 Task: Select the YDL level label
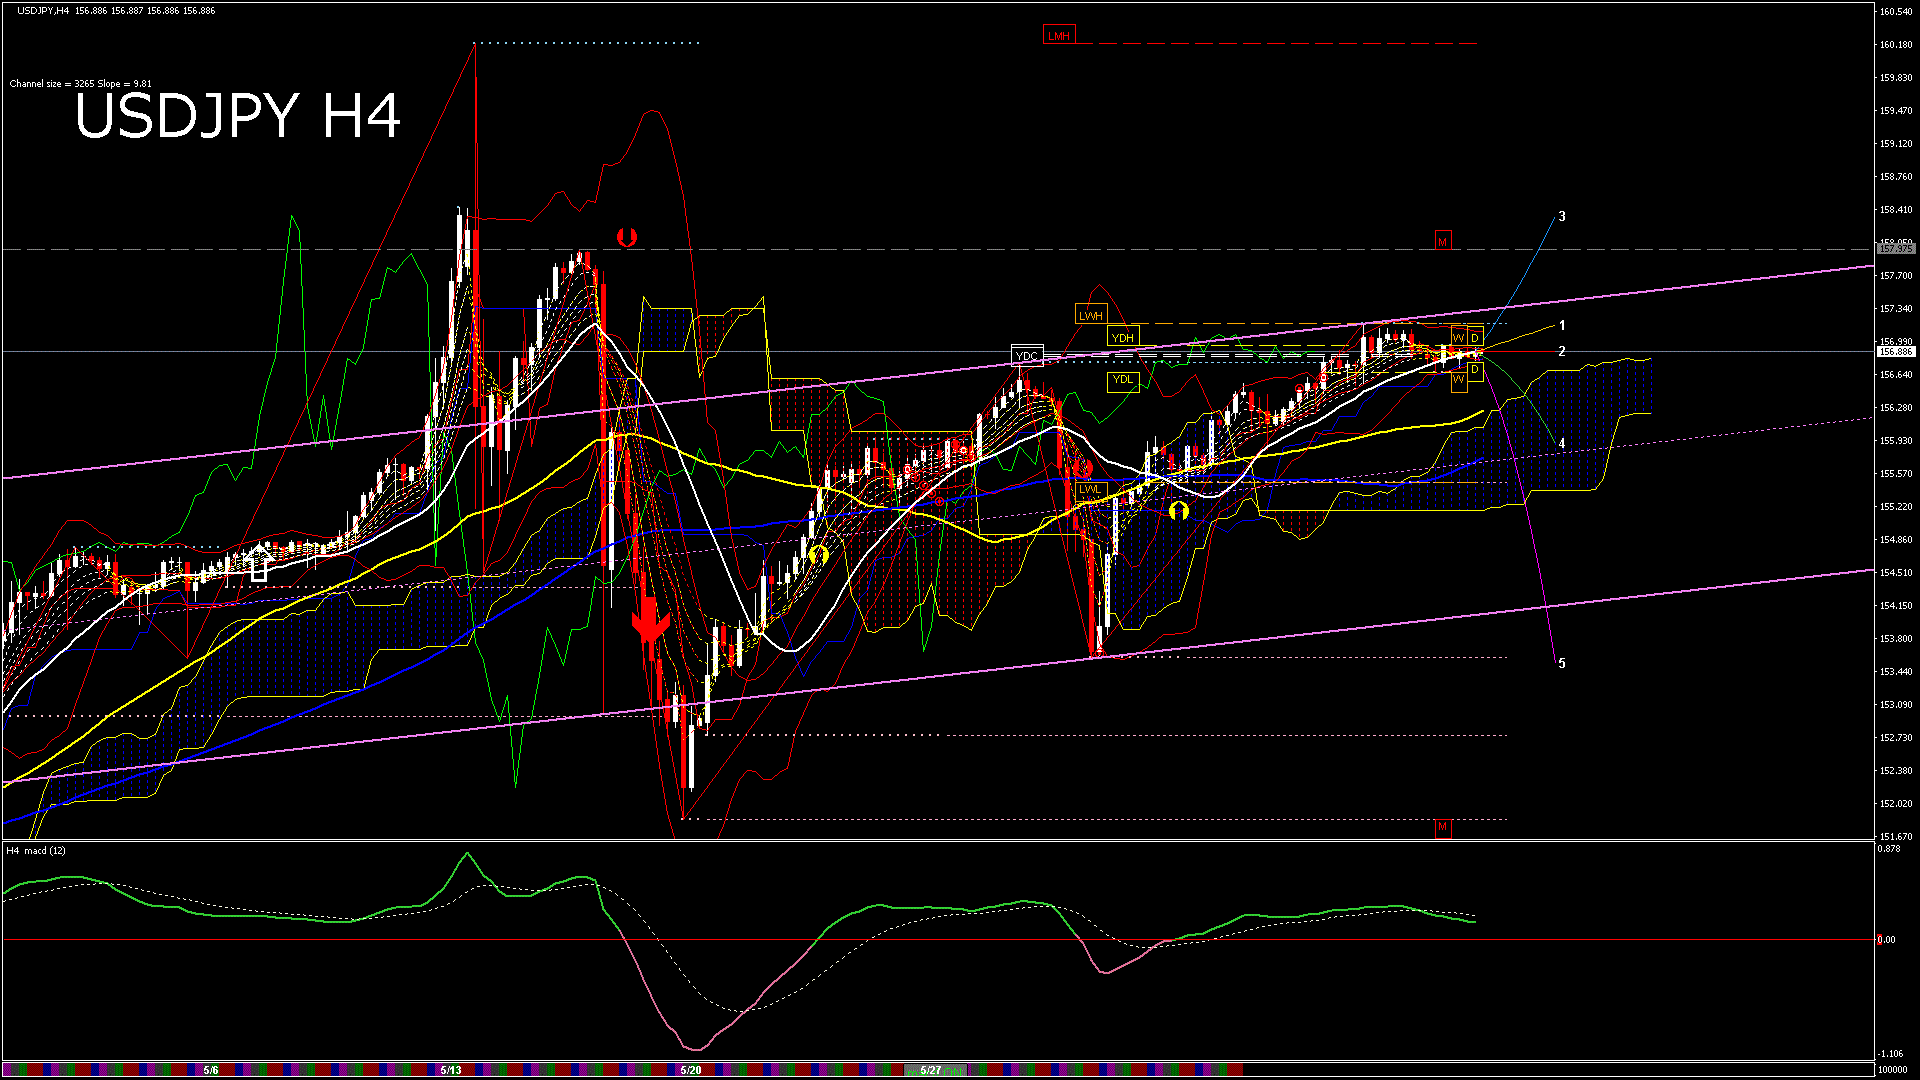pos(1123,380)
